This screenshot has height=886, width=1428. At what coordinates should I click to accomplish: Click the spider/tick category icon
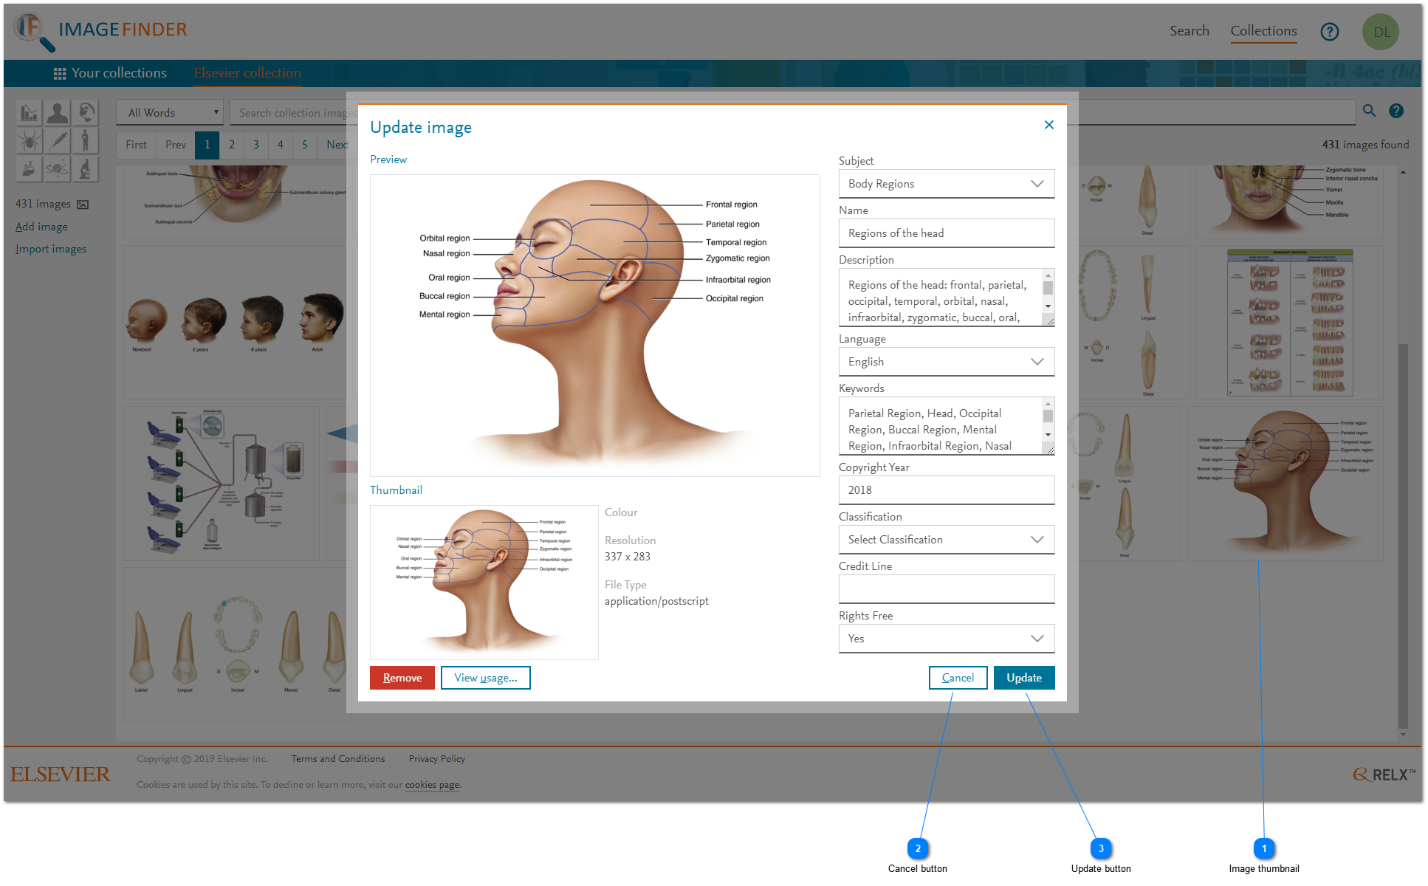point(29,141)
